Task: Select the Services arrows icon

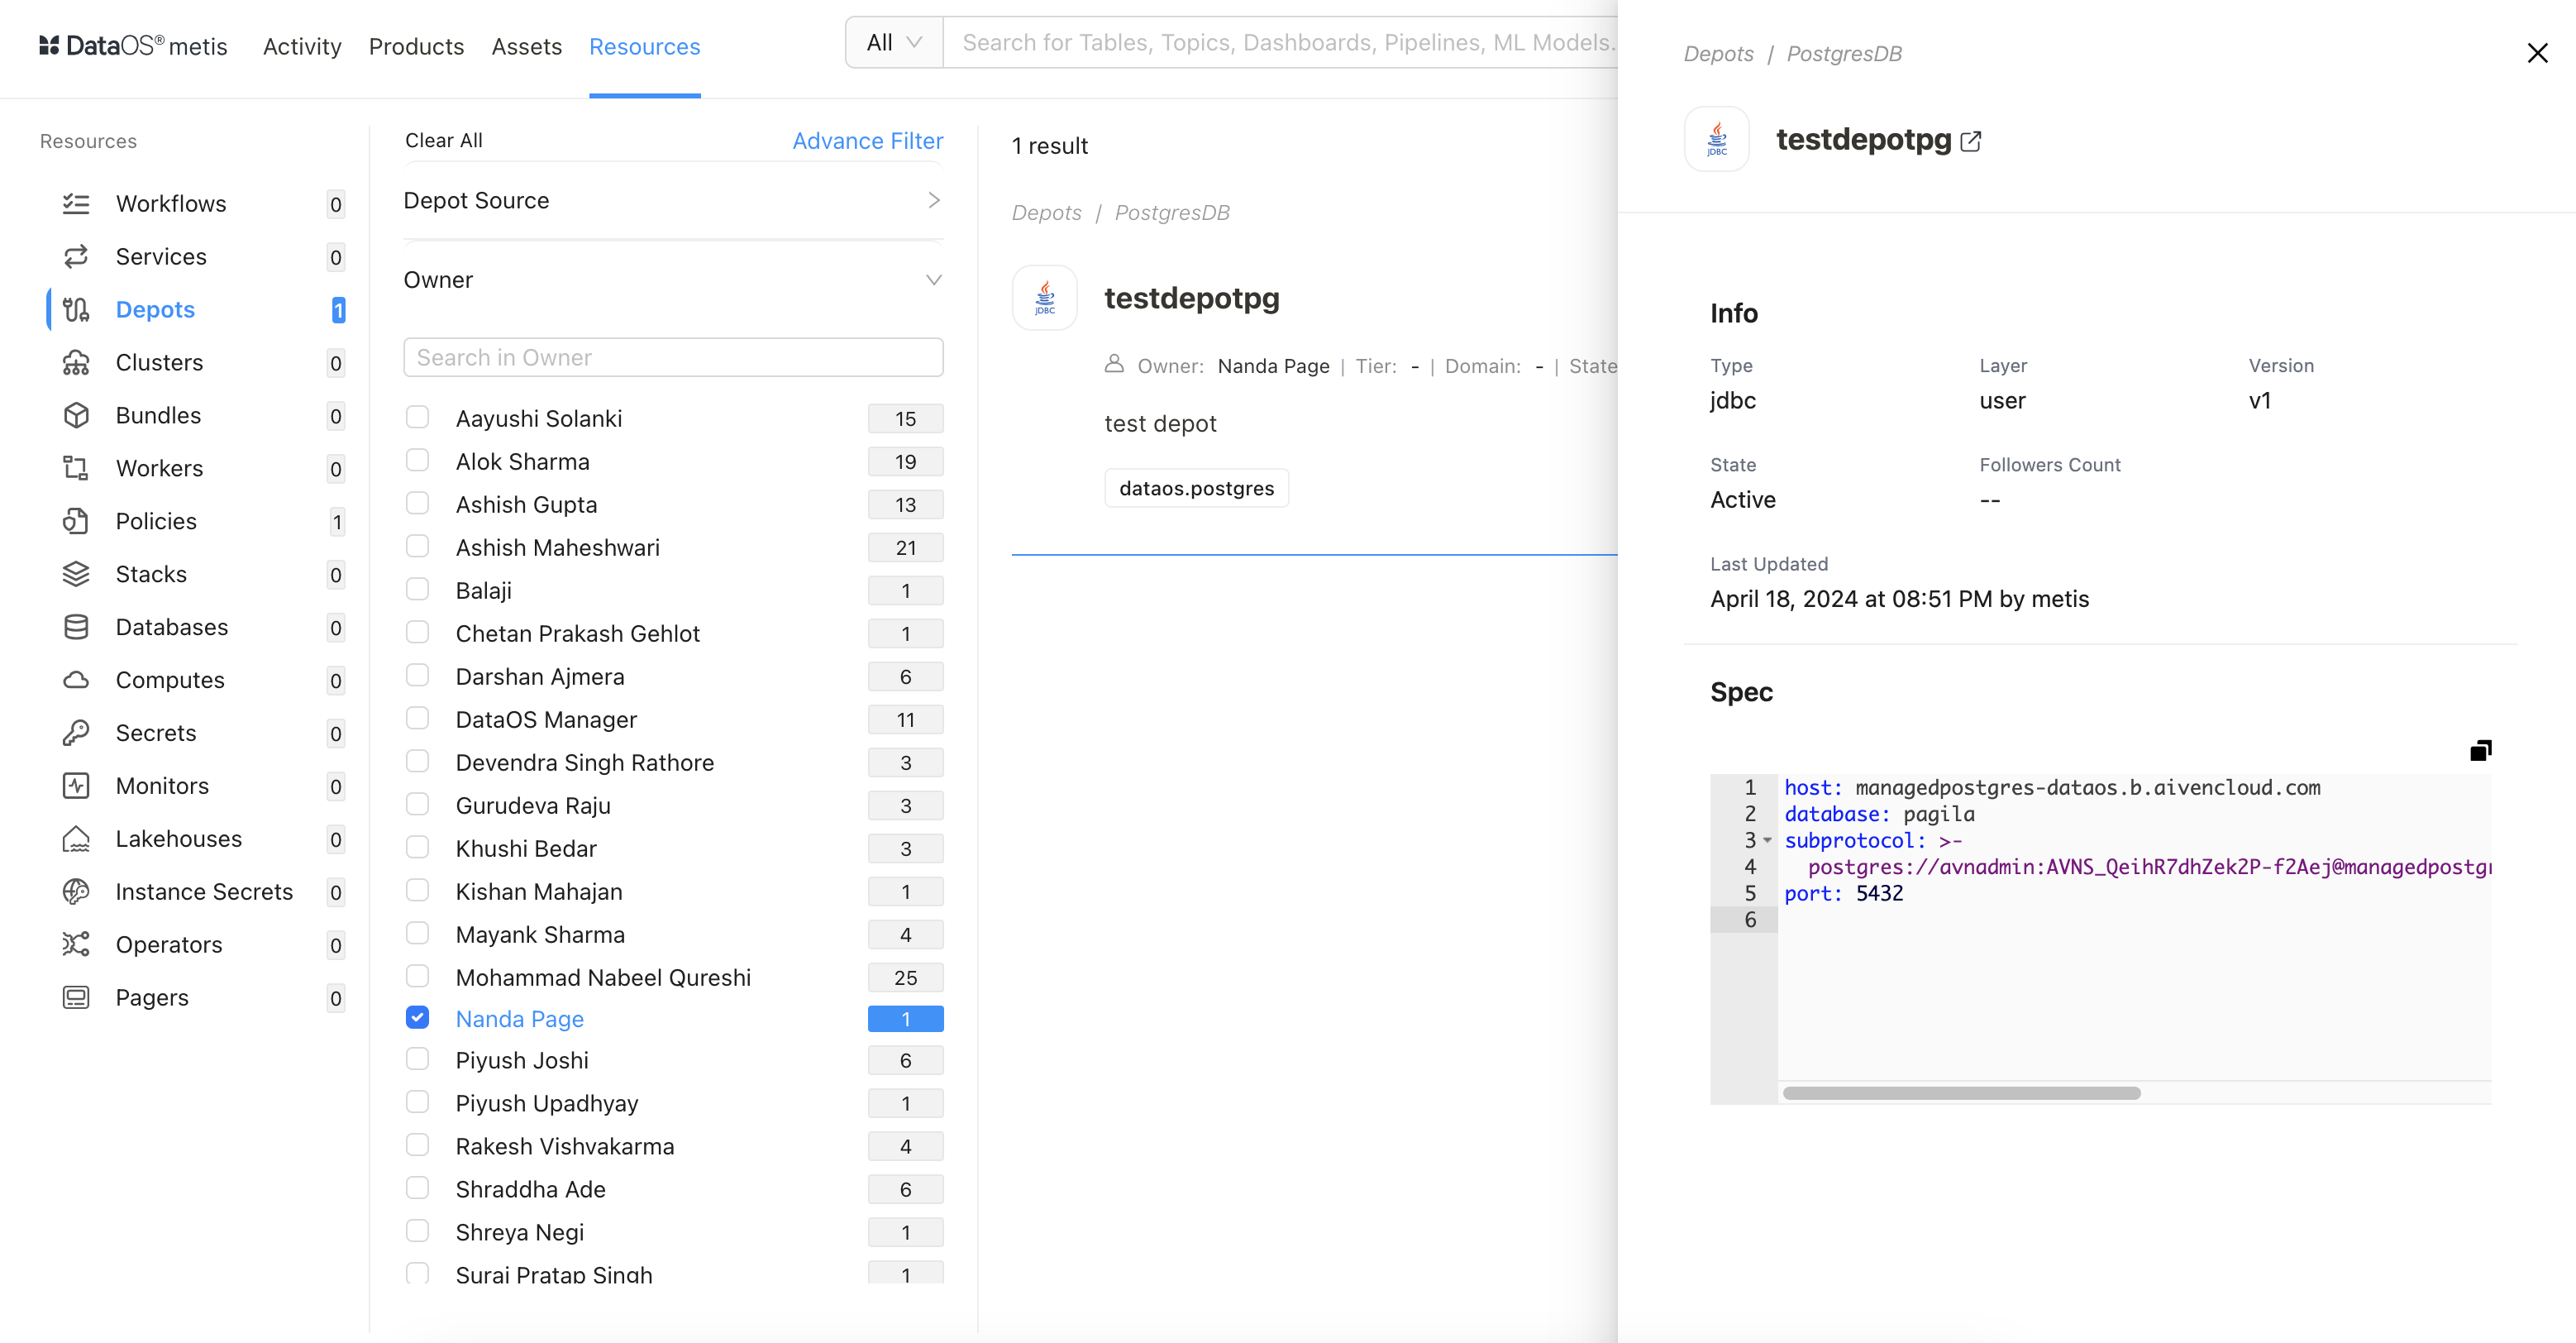Action: click(76, 257)
